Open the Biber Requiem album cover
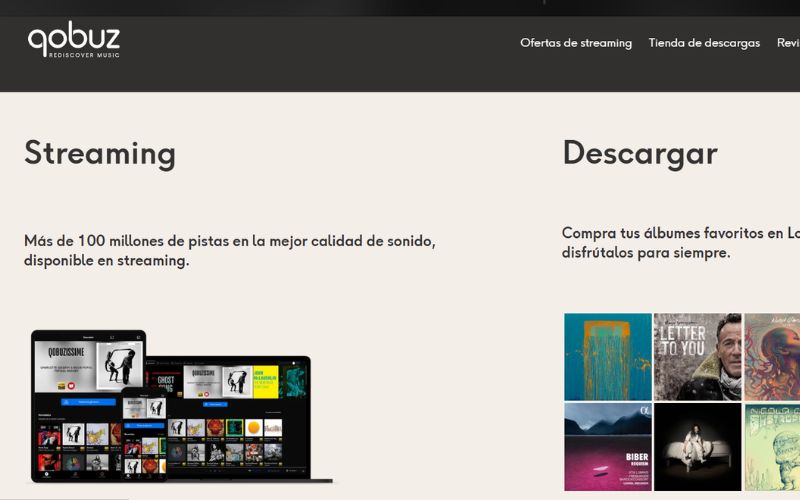The height and width of the screenshot is (500, 800). click(608, 447)
